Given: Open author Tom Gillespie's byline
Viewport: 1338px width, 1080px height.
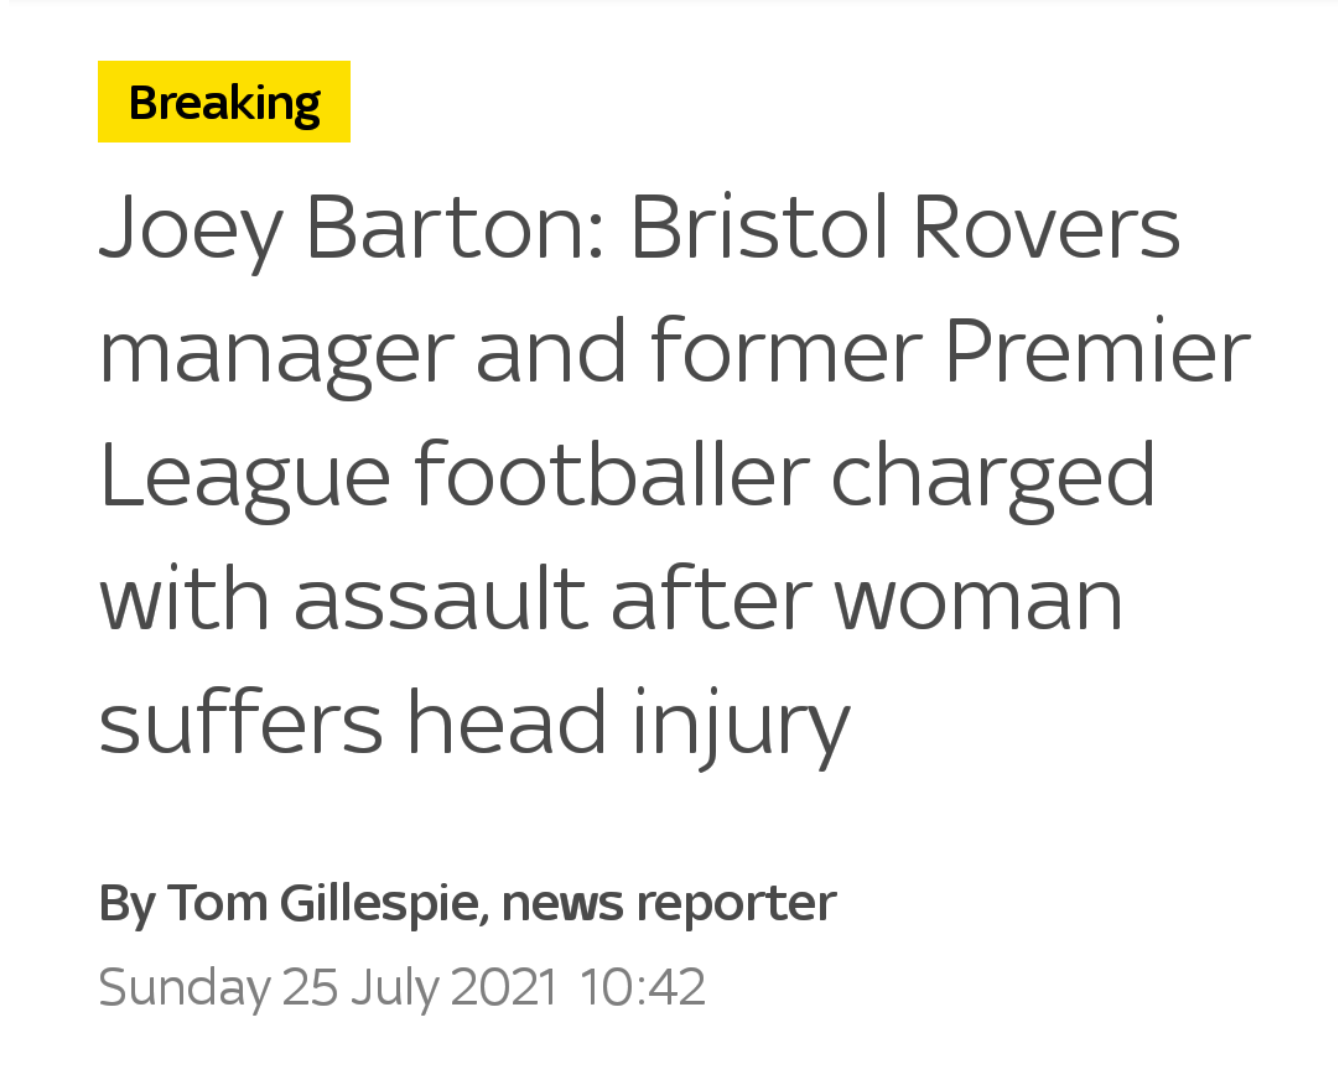Looking at the screenshot, I should coord(324,903).
